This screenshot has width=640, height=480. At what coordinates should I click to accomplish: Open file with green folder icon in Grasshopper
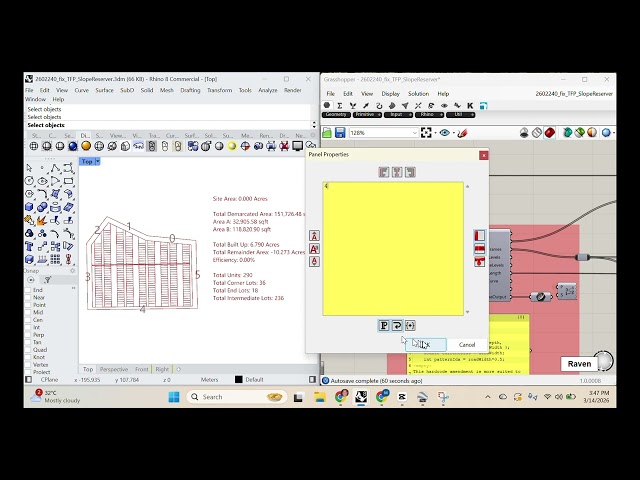pos(327,133)
